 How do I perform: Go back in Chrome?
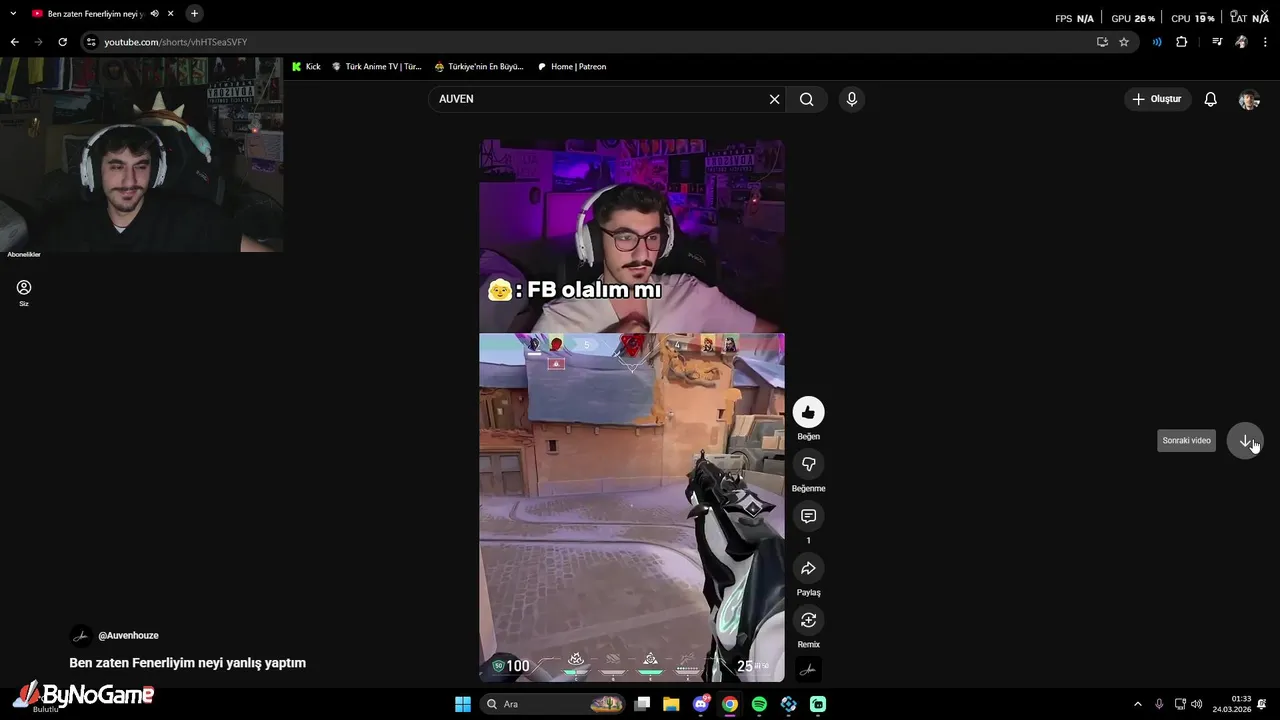tap(14, 42)
